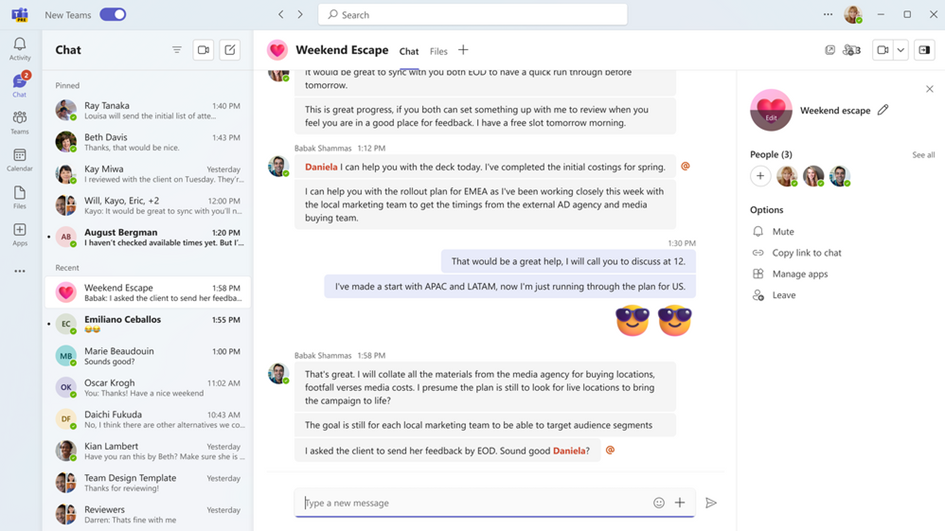Click the Meet now video icon in chat list
The height and width of the screenshot is (531, 945).
[x=203, y=50]
